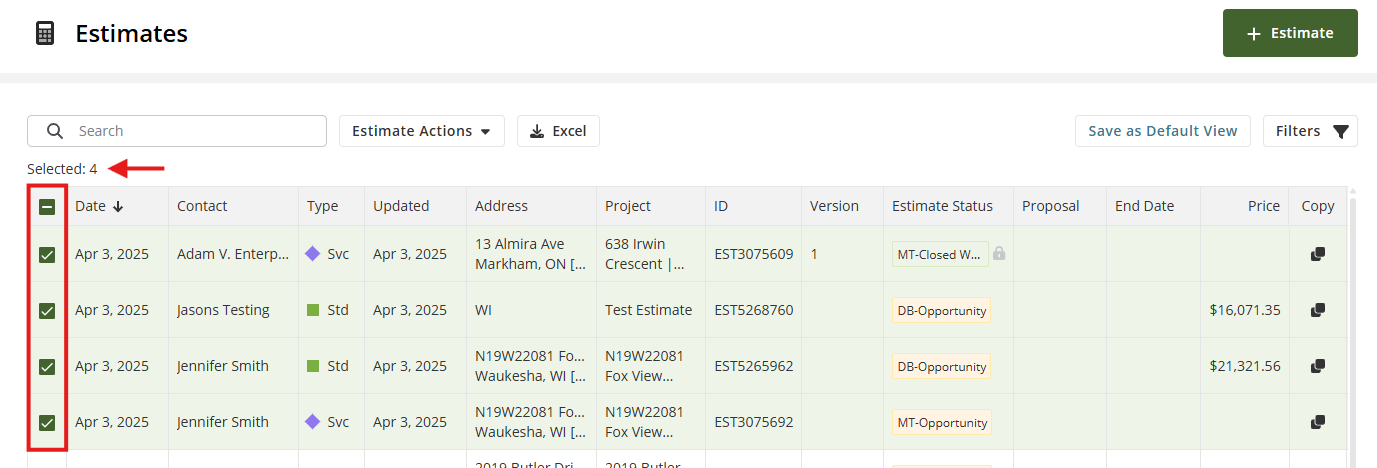The image size is (1377, 468).
Task: Toggle the select-all header checkbox
Action: [x=47, y=207]
